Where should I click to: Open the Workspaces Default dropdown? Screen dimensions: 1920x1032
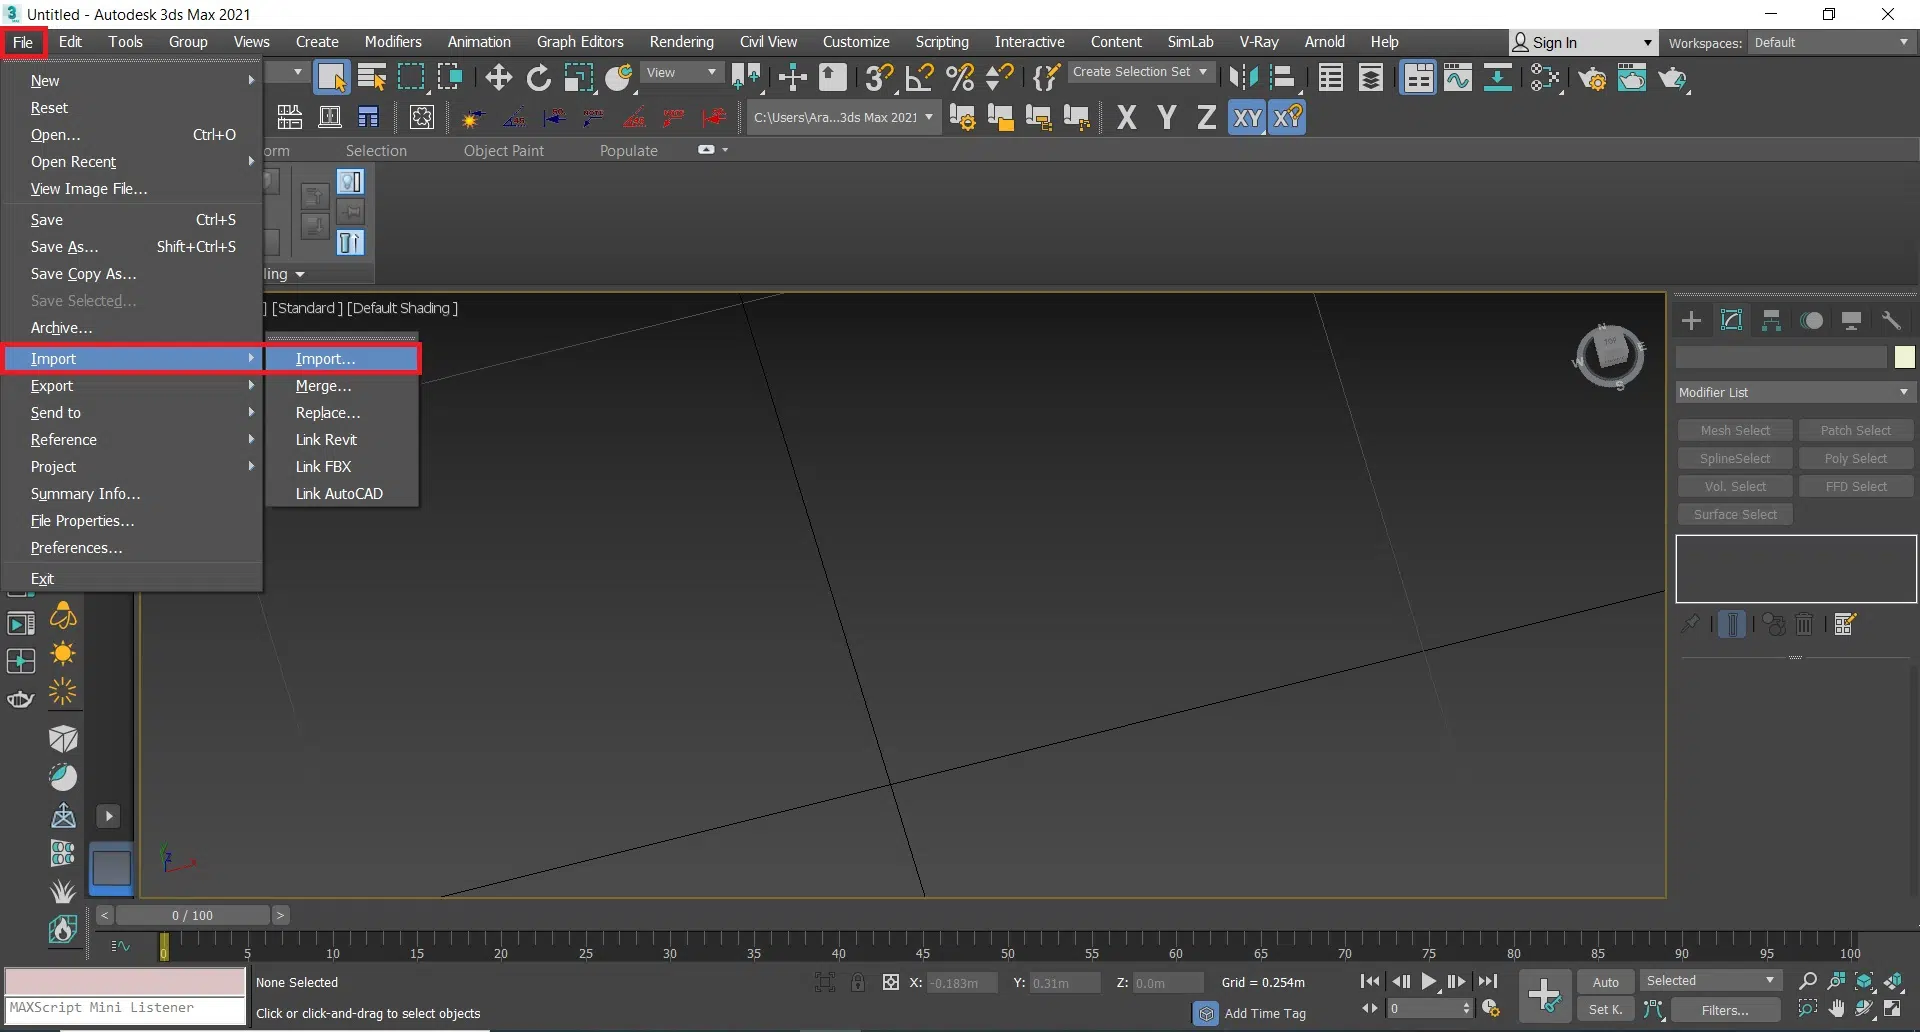1831,43
